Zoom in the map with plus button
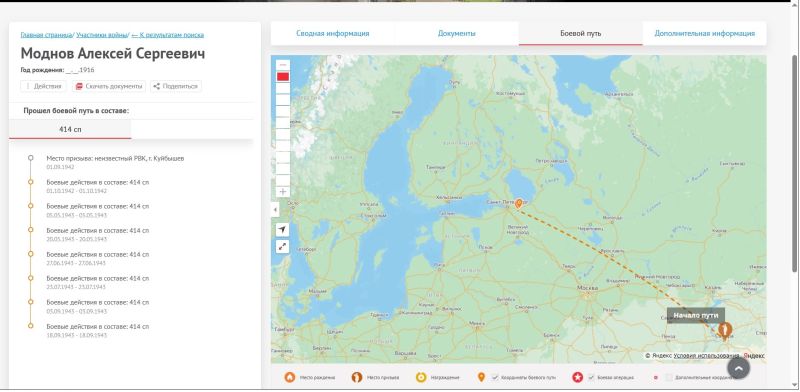The width and height of the screenshot is (800, 392). coord(283,192)
